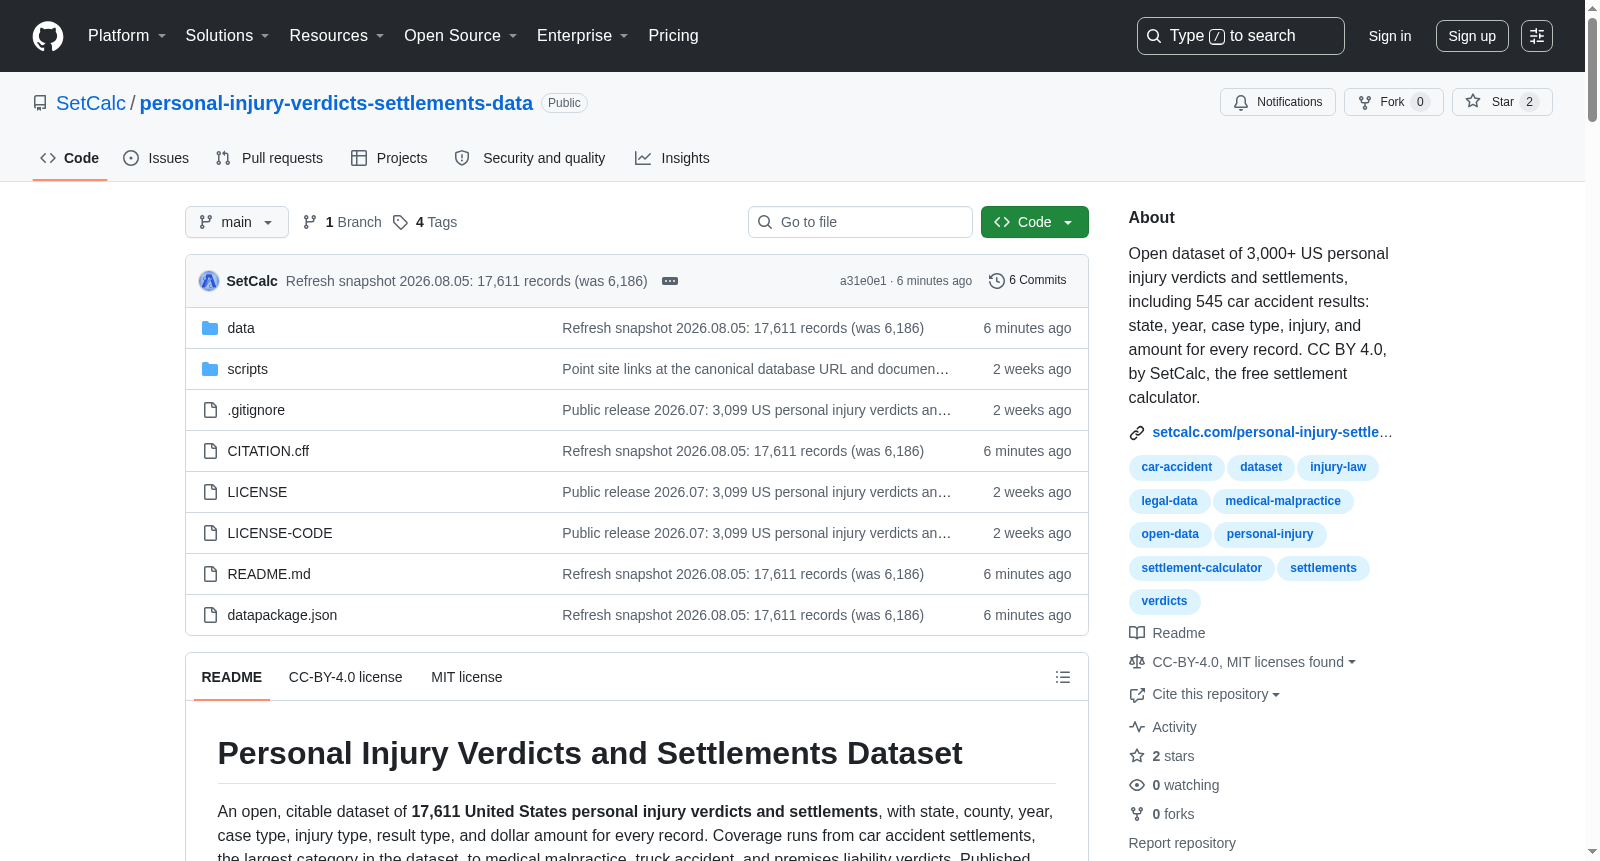View the 0 watching list
Image resolution: width=1600 pixels, height=861 pixels.
[1174, 785]
